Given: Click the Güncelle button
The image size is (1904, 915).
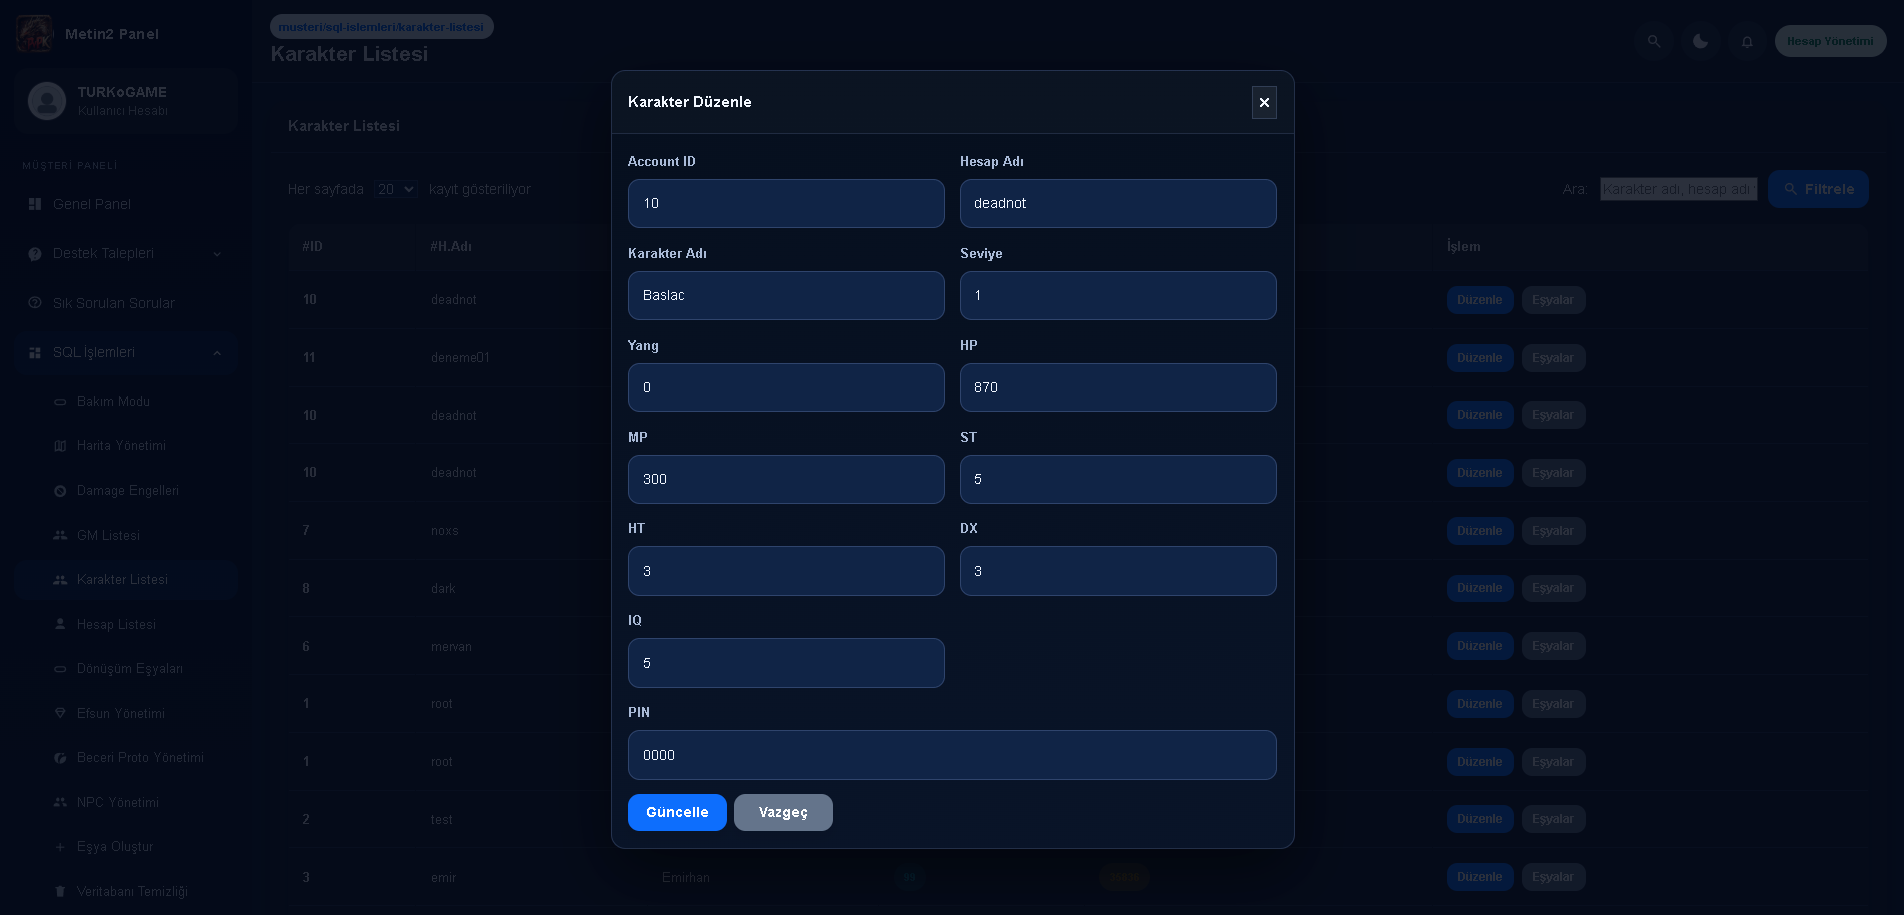Looking at the screenshot, I should (677, 812).
